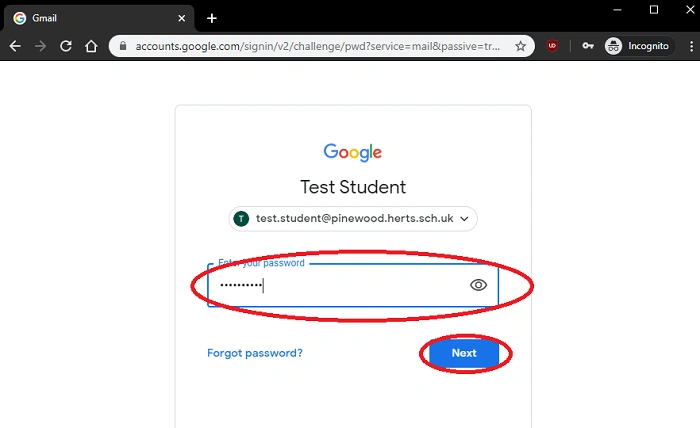
Task: Reload the current page
Action: (66, 46)
